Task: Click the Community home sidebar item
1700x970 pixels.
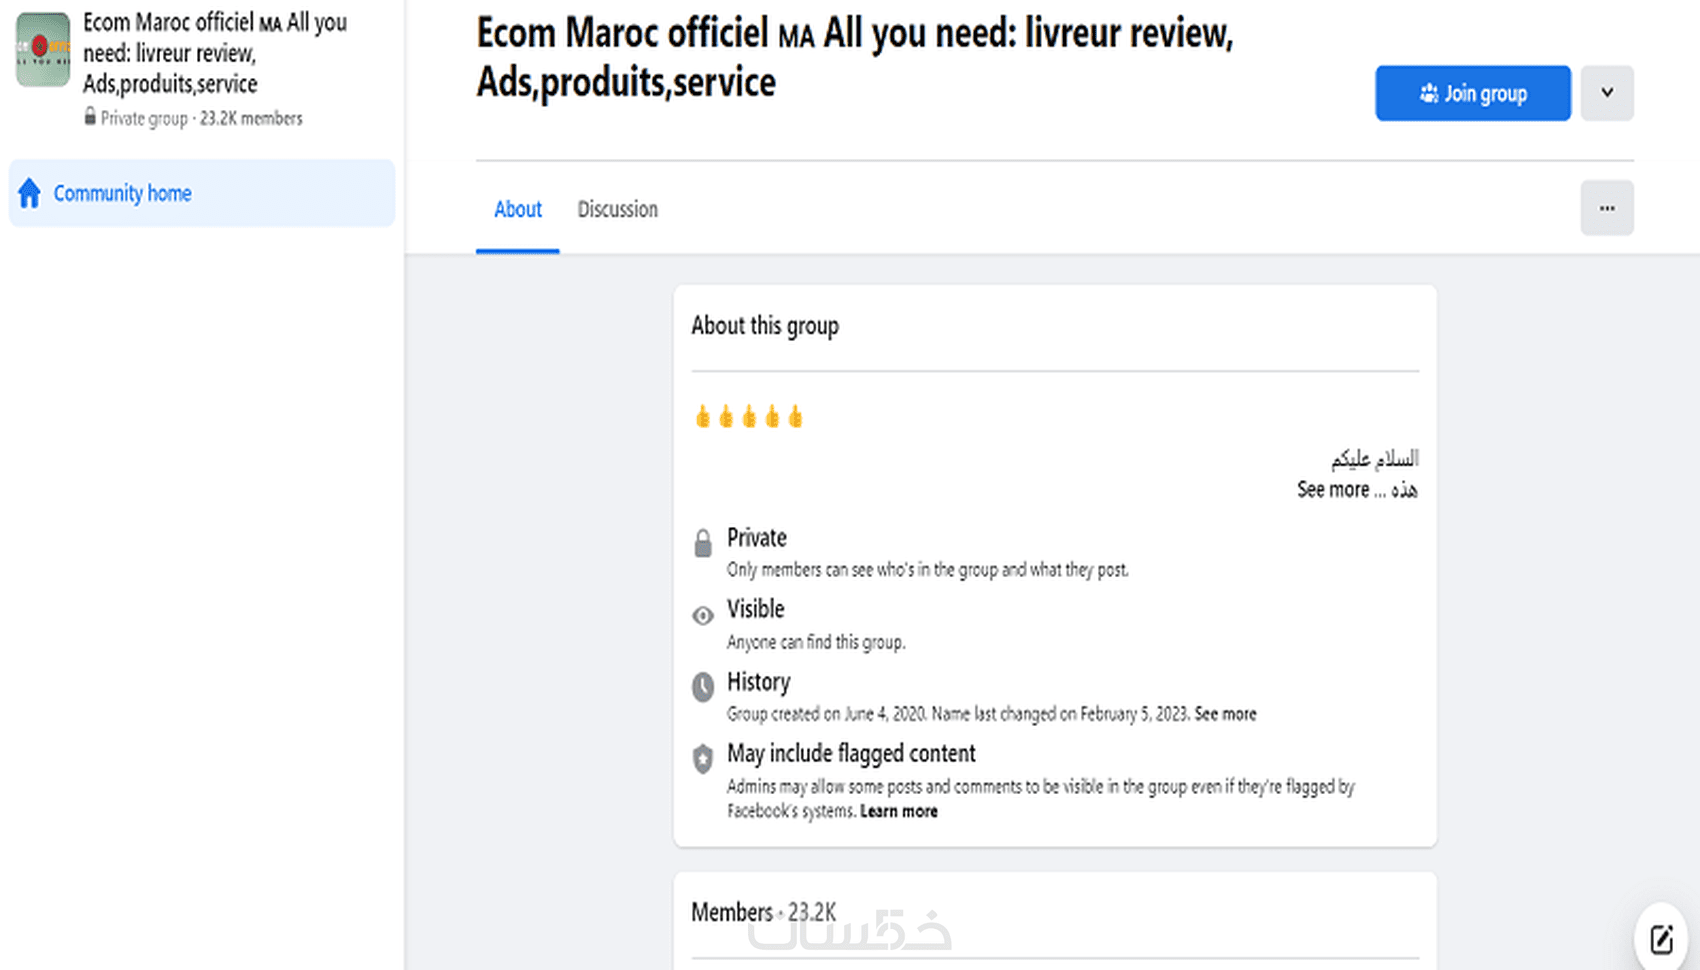Action: pyautogui.click(x=202, y=193)
